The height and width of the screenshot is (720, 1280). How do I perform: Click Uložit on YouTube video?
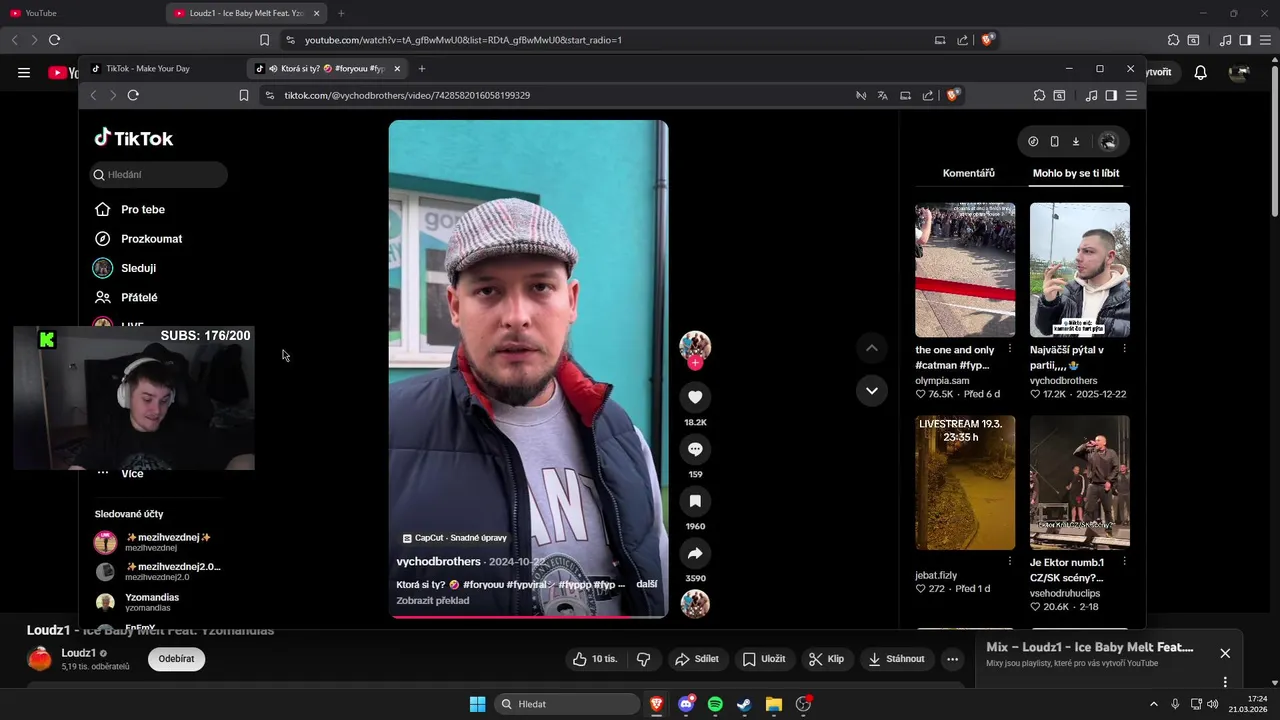(x=764, y=659)
